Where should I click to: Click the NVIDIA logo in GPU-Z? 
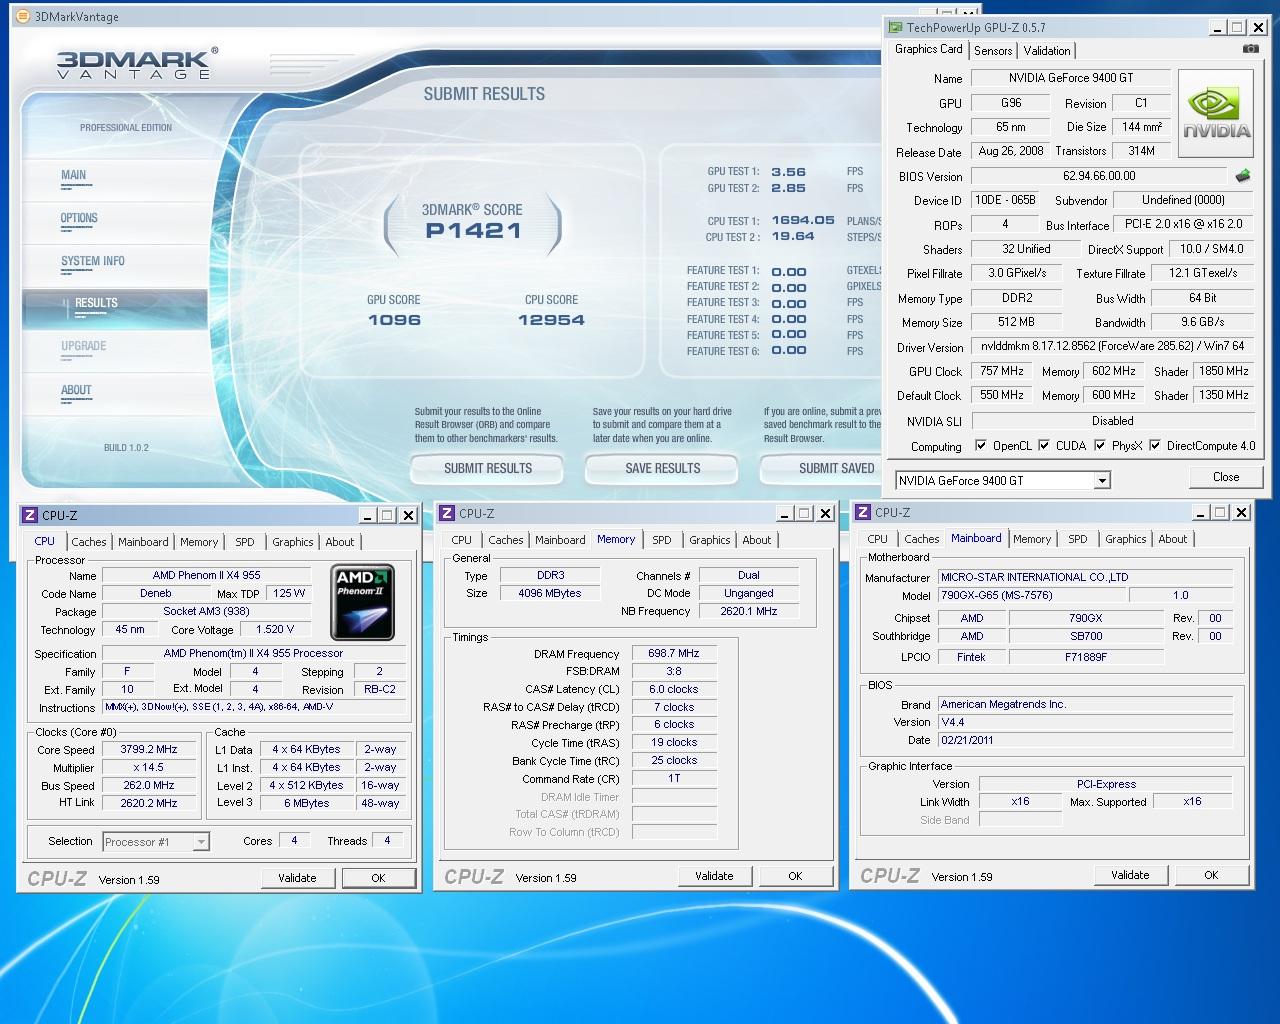point(1216,113)
